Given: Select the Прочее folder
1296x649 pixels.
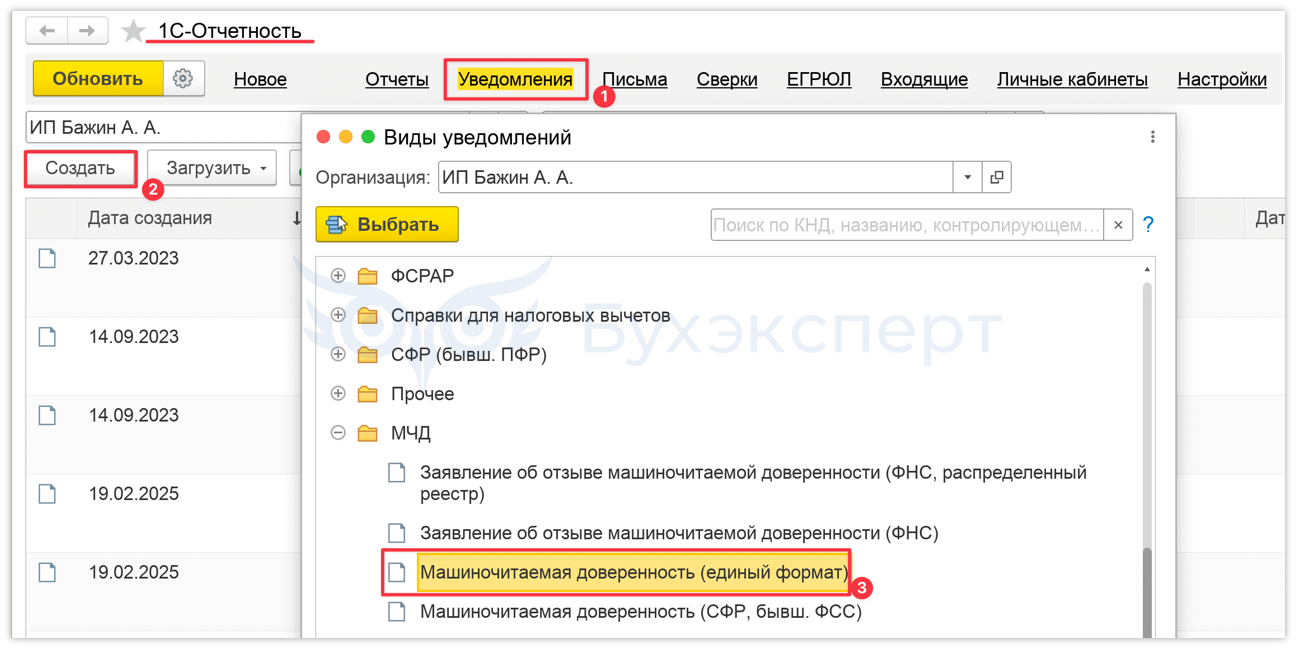Looking at the screenshot, I should click(423, 394).
